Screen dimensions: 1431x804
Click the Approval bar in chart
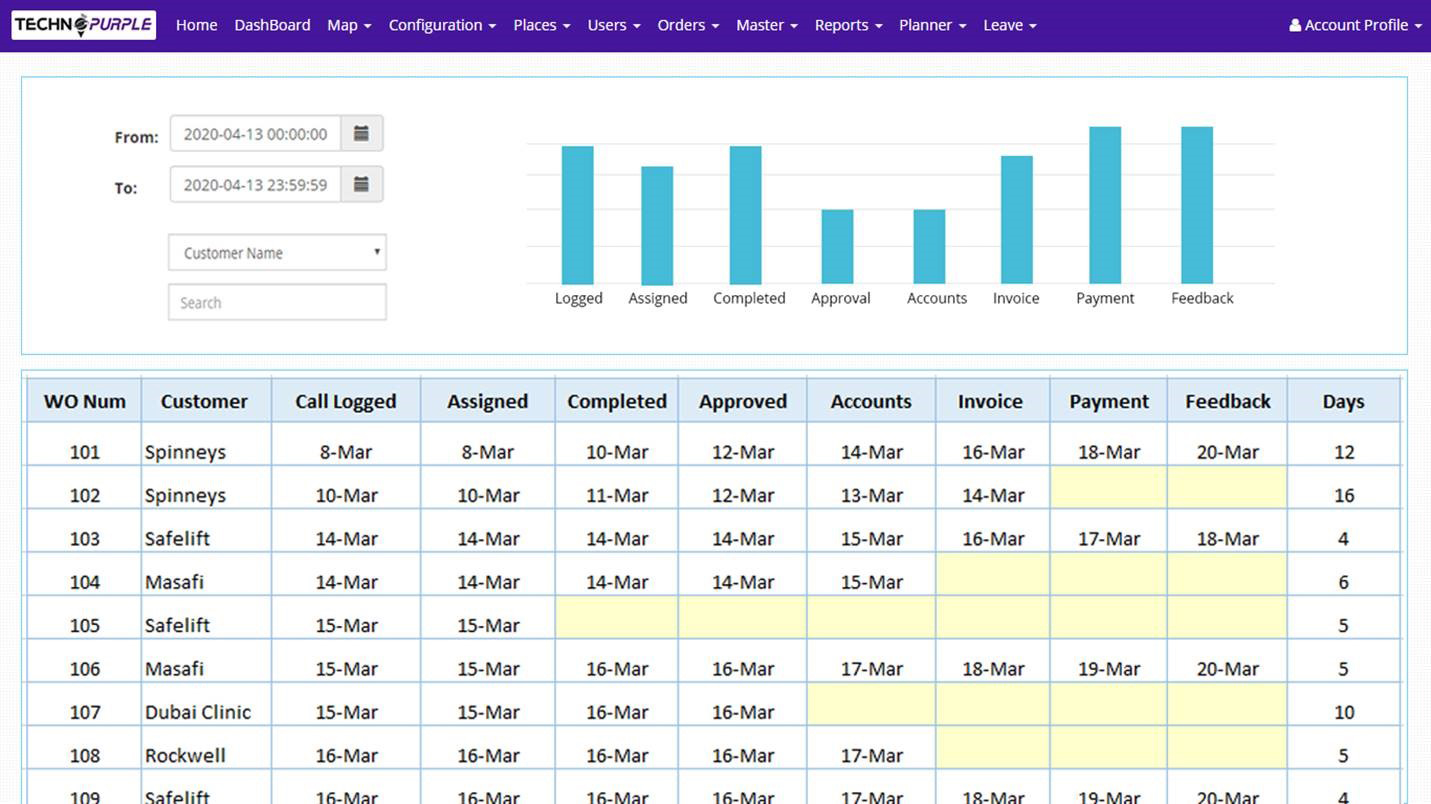pyautogui.click(x=837, y=247)
